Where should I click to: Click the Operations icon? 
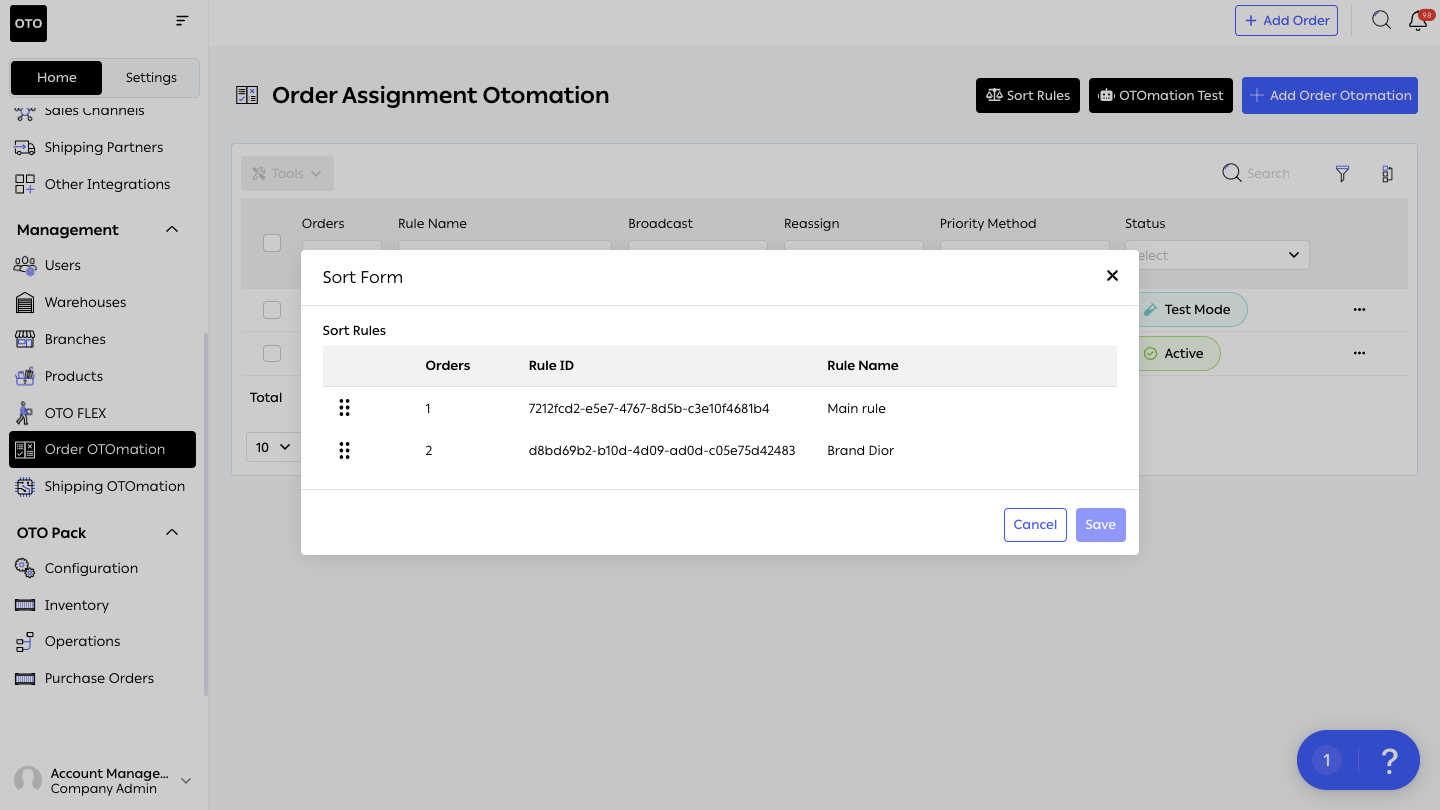click(x=25, y=642)
